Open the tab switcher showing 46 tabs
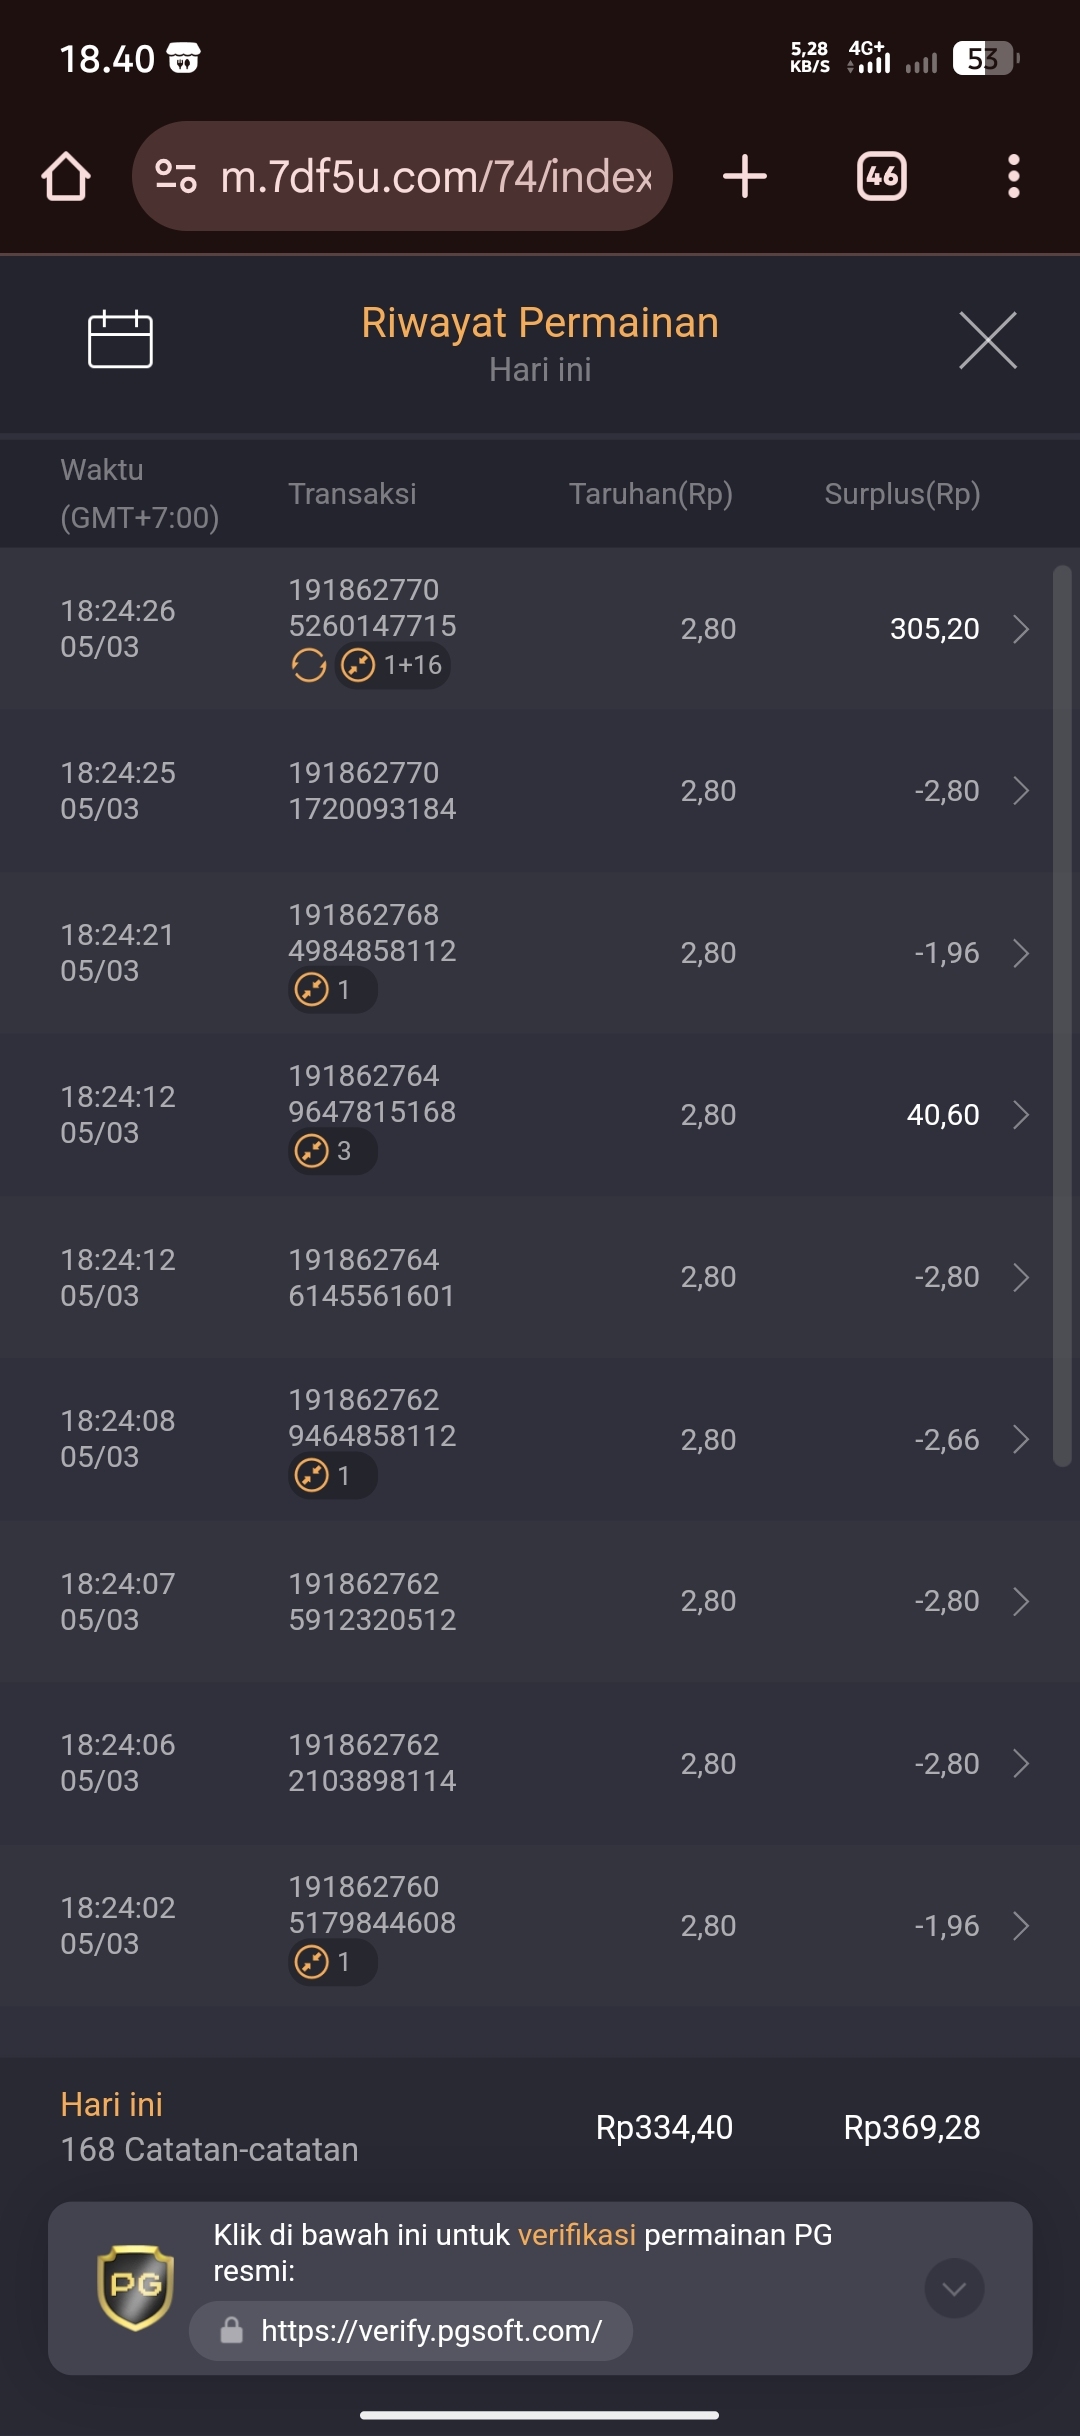Viewport: 1080px width, 2436px height. 882,176
